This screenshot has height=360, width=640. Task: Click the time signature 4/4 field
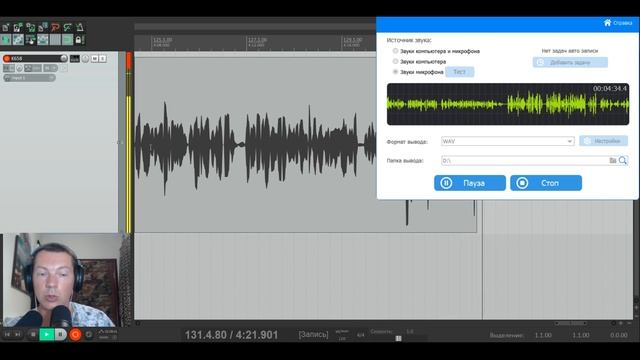360,335
